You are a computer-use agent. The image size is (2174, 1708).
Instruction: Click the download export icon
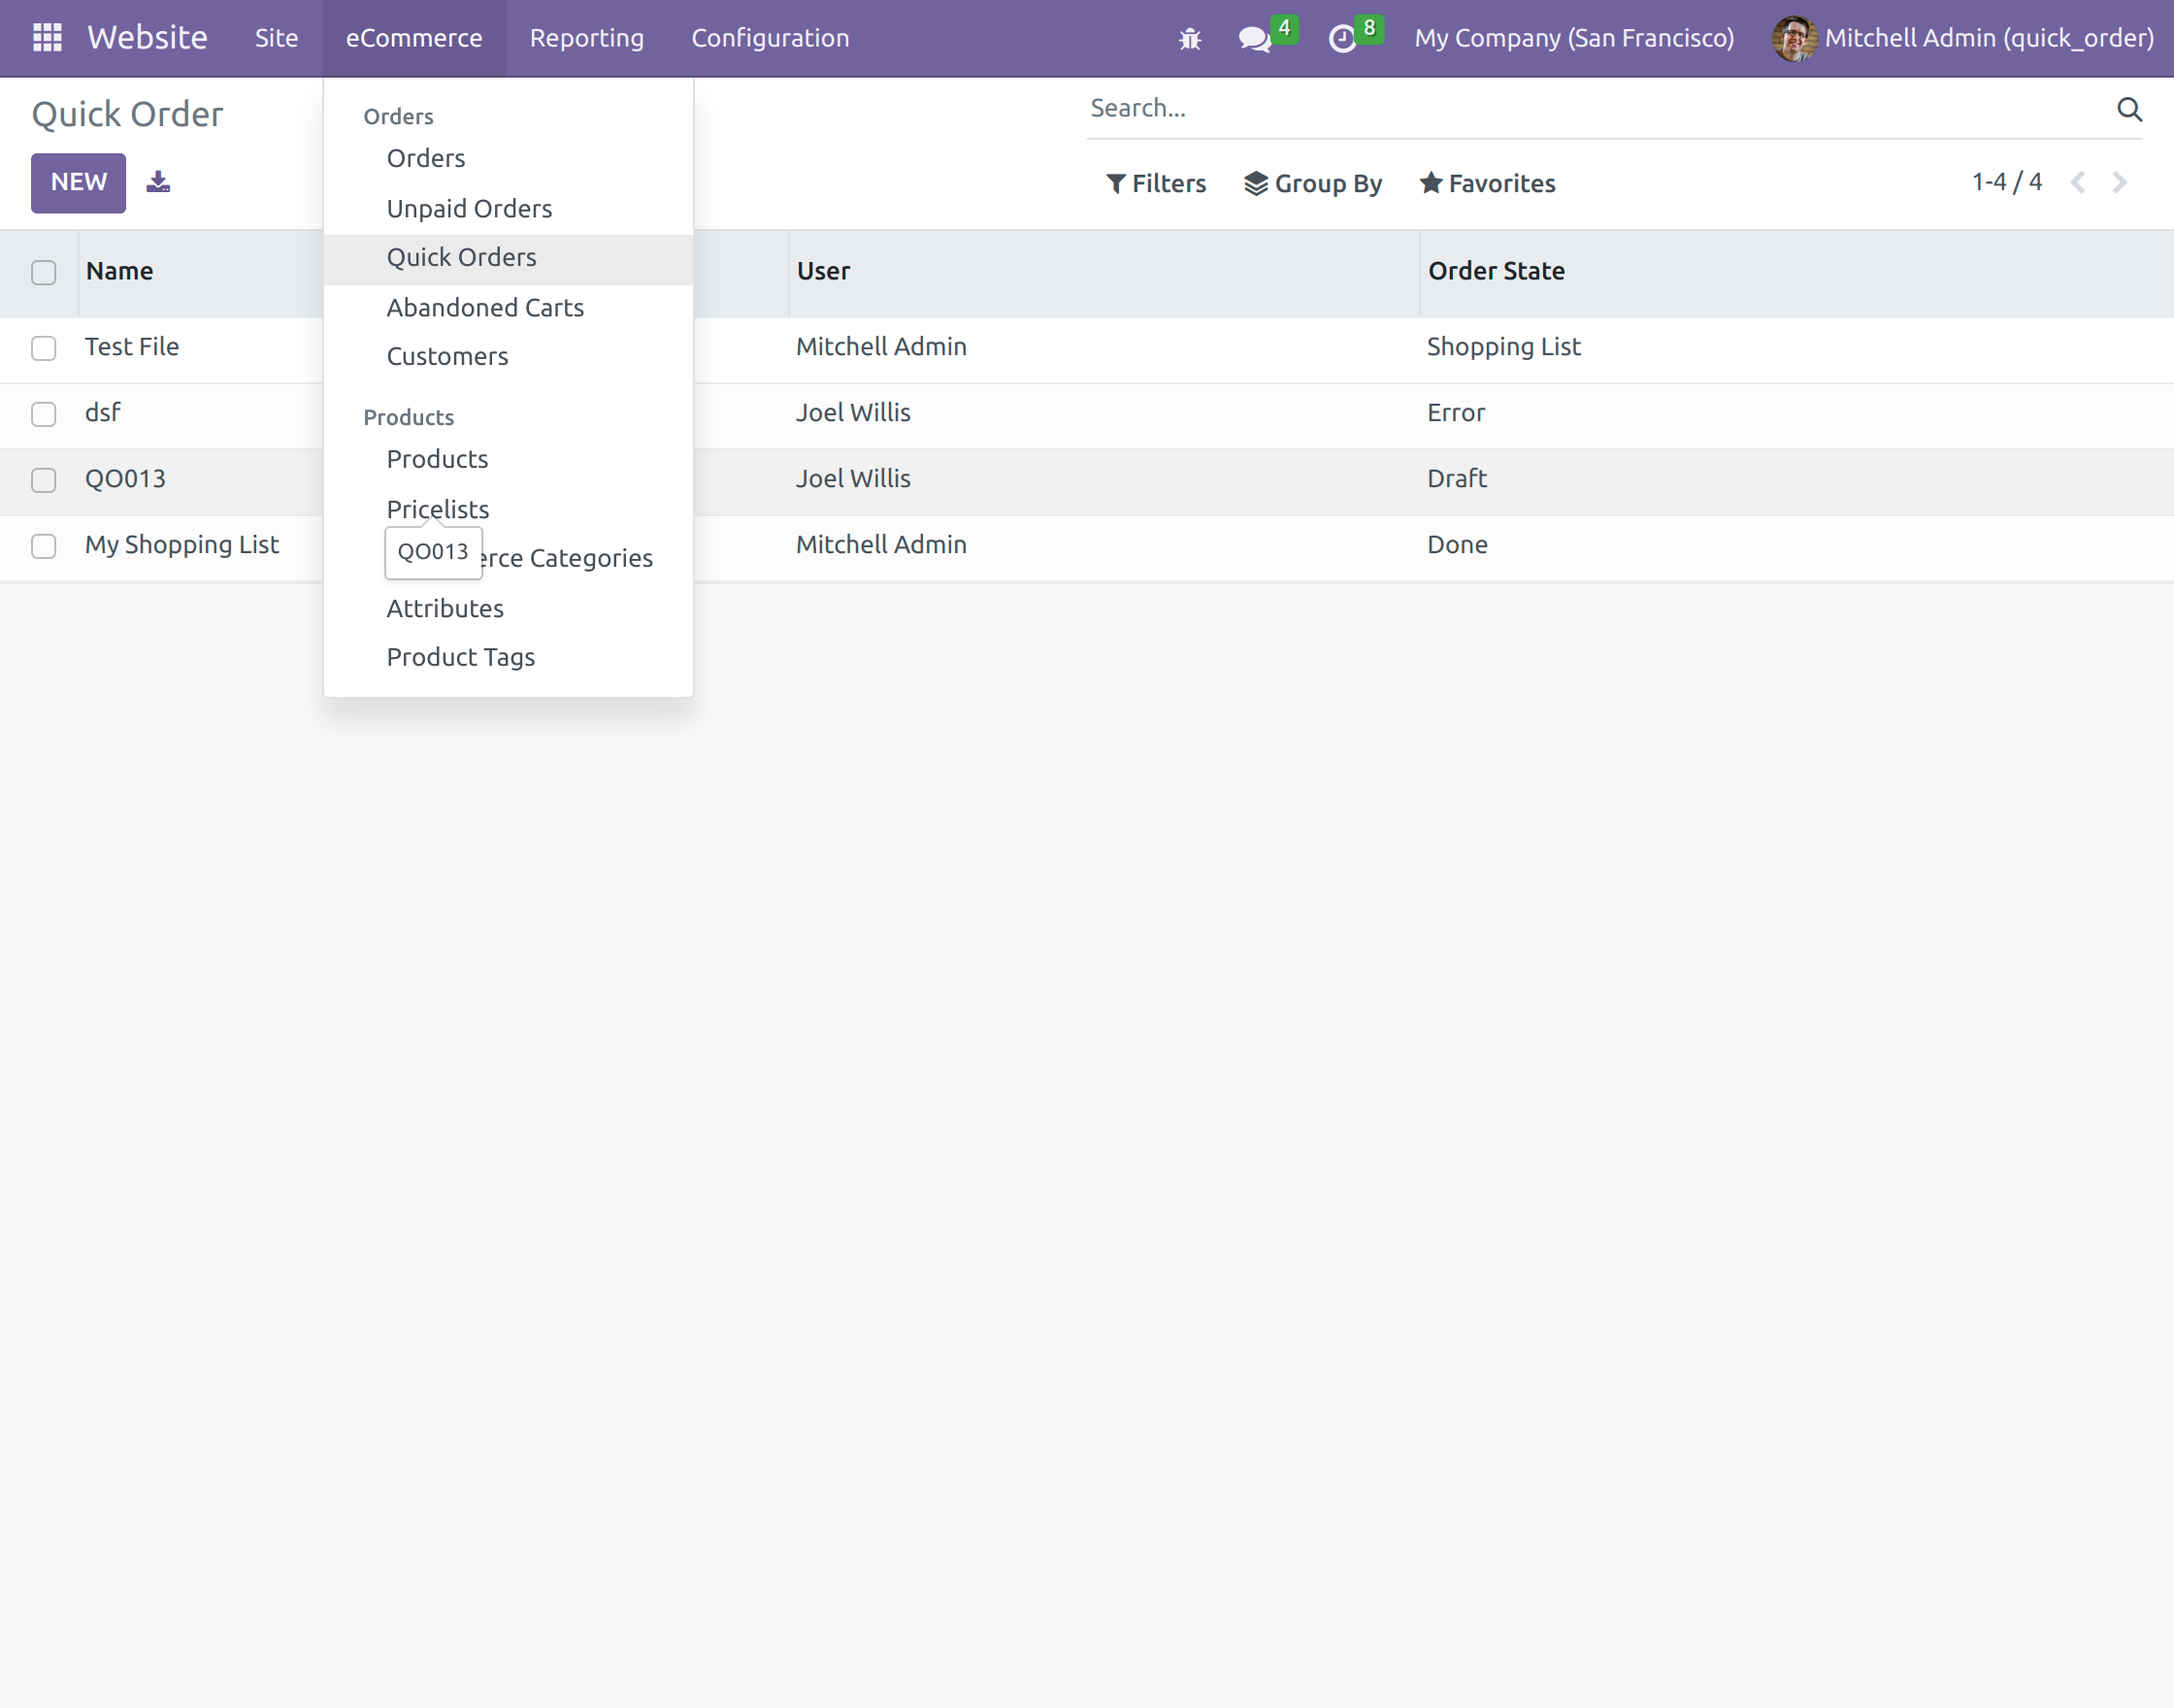click(x=158, y=182)
